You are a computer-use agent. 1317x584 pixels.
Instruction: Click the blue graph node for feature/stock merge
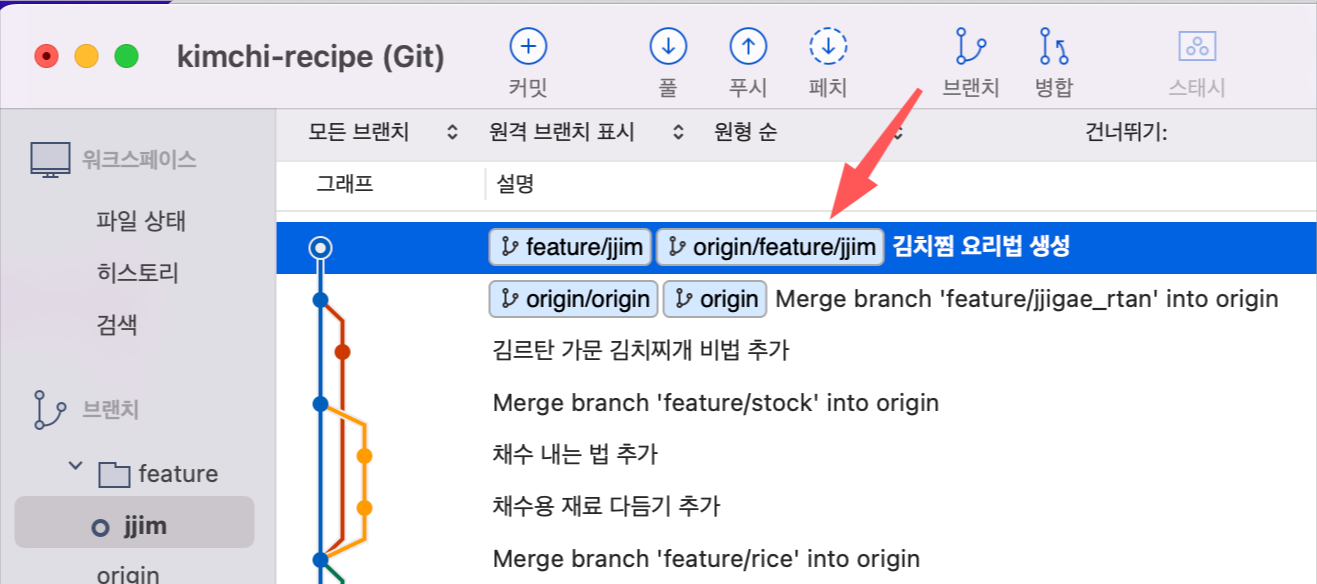point(320,403)
